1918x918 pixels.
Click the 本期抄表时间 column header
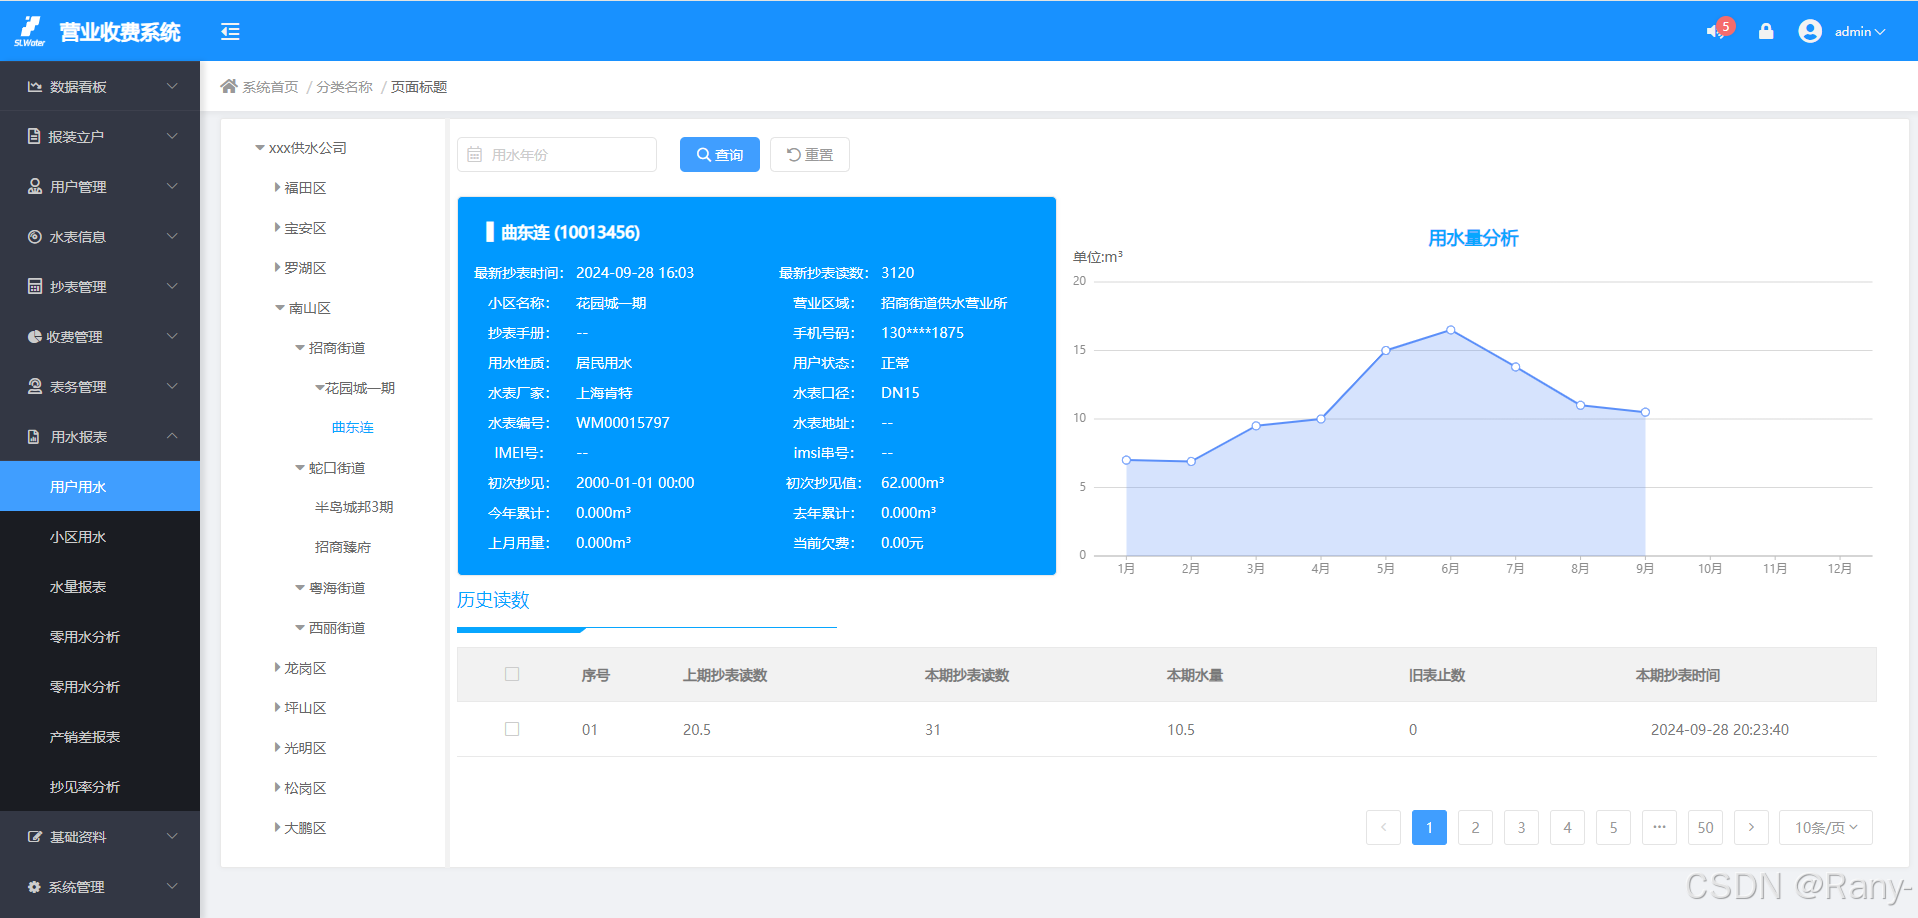pyautogui.click(x=1678, y=675)
